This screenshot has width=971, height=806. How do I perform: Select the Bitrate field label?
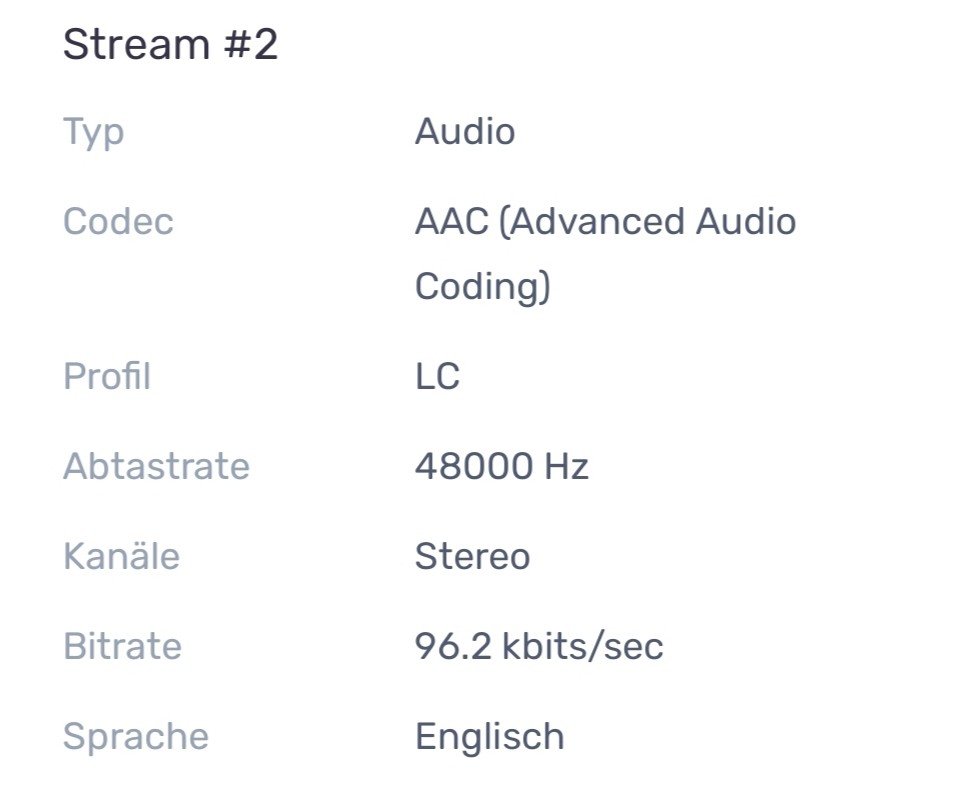tap(122, 646)
